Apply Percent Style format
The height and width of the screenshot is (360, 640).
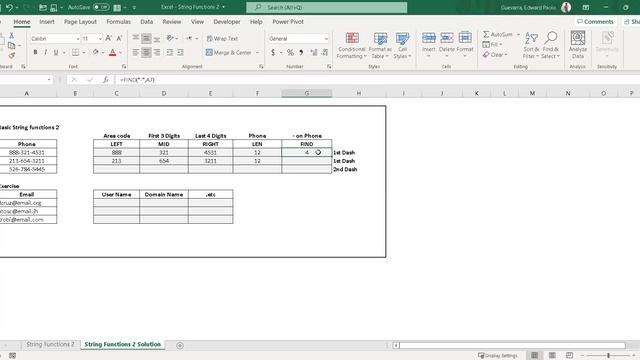pos(290,52)
